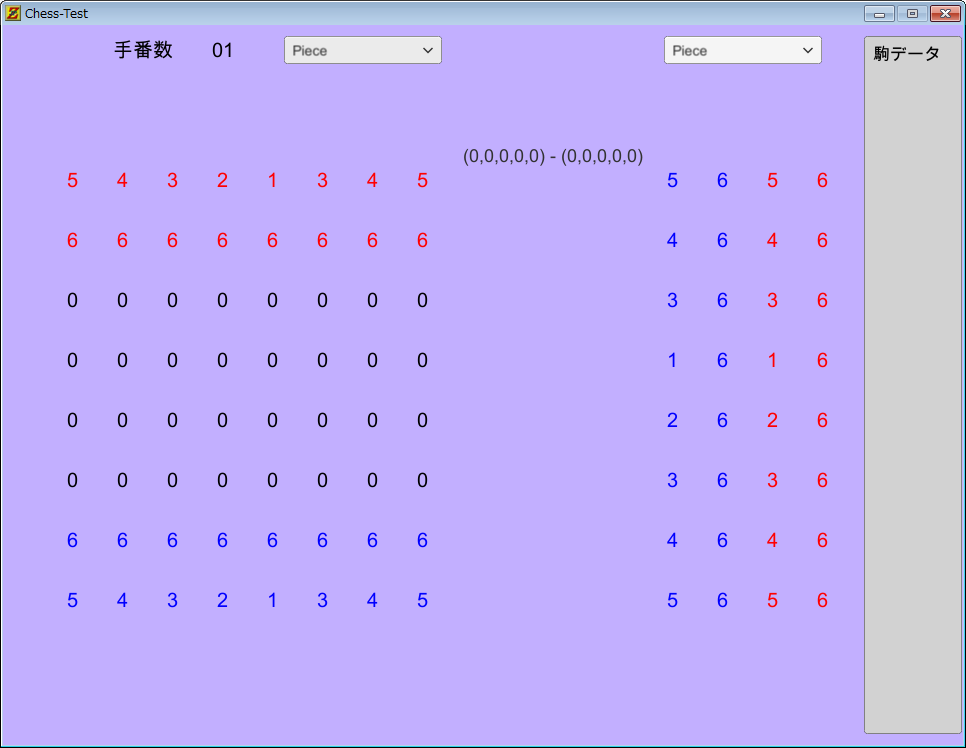Image resolution: width=966 pixels, height=748 pixels.
Task: Select red 1 in the left board's top row
Action: [x=272, y=181]
